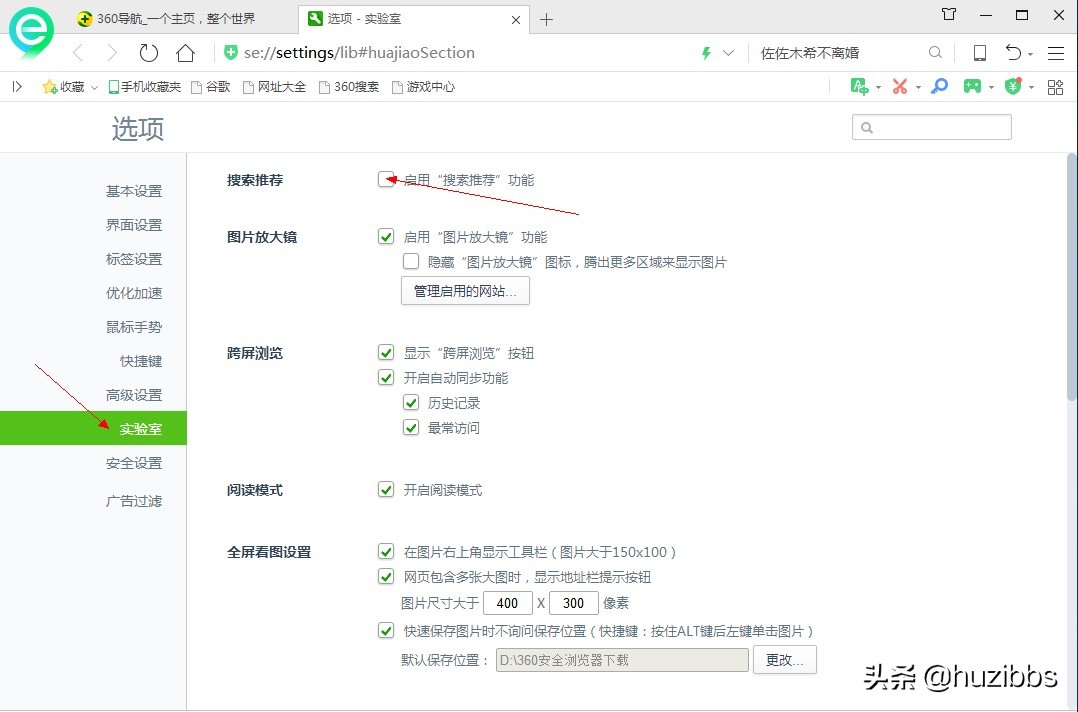The height and width of the screenshot is (712, 1078).
Task: Open the phone icon near the address bar
Action: [x=980, y=52]
